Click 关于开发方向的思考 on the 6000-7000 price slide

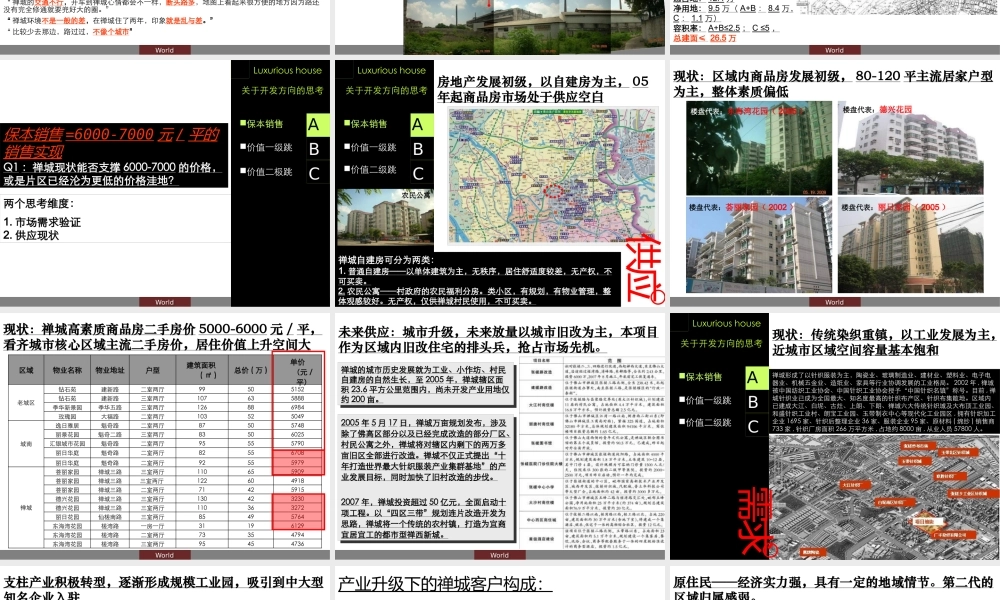pyautogui.click(x=282, y=91)
